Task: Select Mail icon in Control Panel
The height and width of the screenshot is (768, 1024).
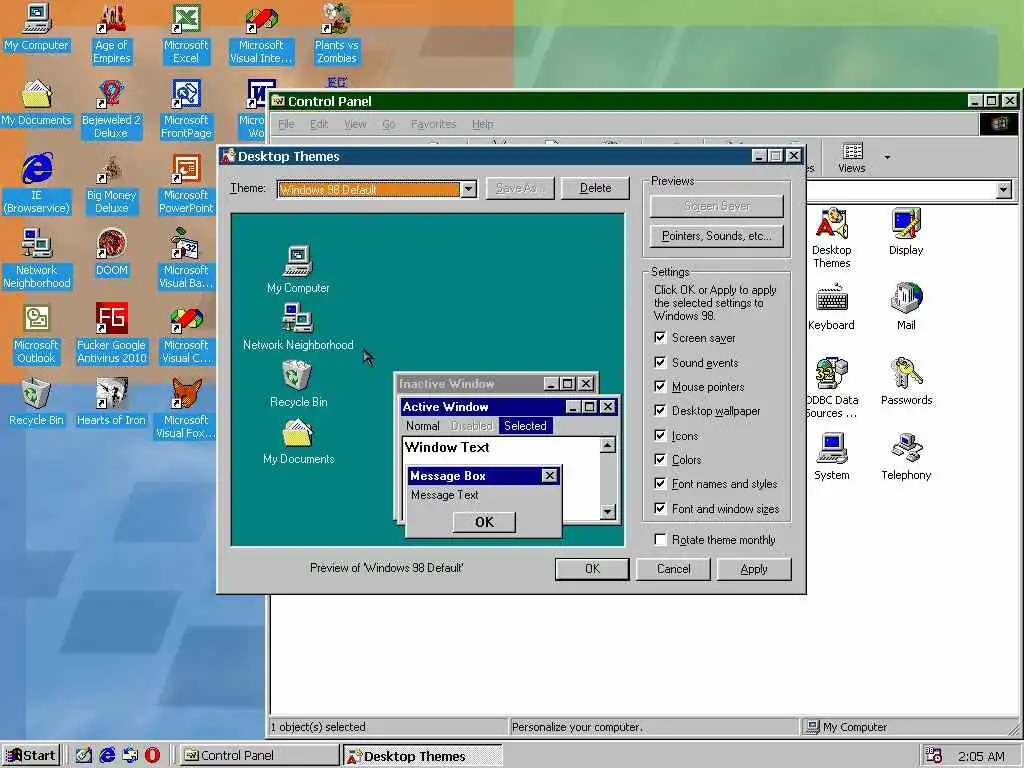Action: pyautogui.click(x=906, y=308)
